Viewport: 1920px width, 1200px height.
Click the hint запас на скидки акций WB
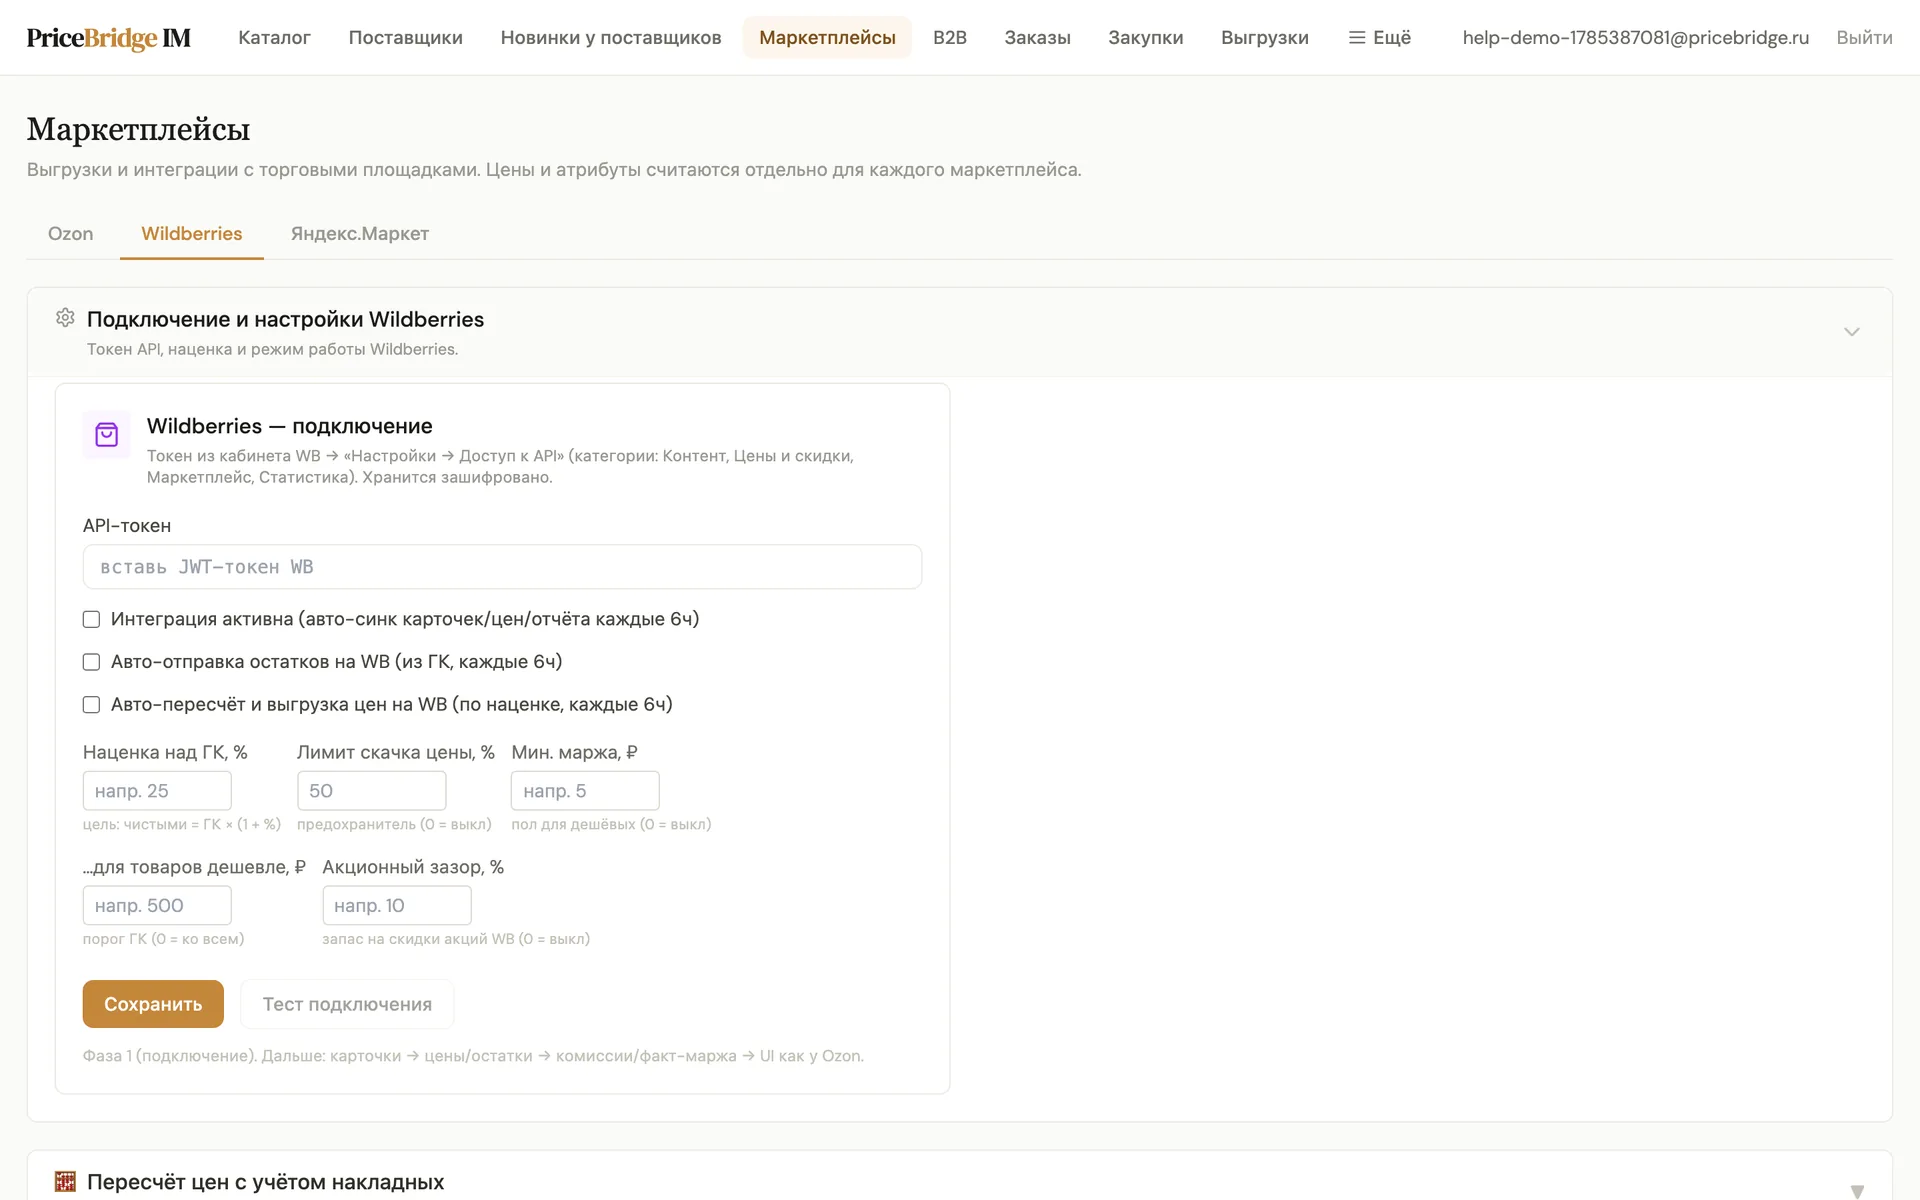click(456, 939)
